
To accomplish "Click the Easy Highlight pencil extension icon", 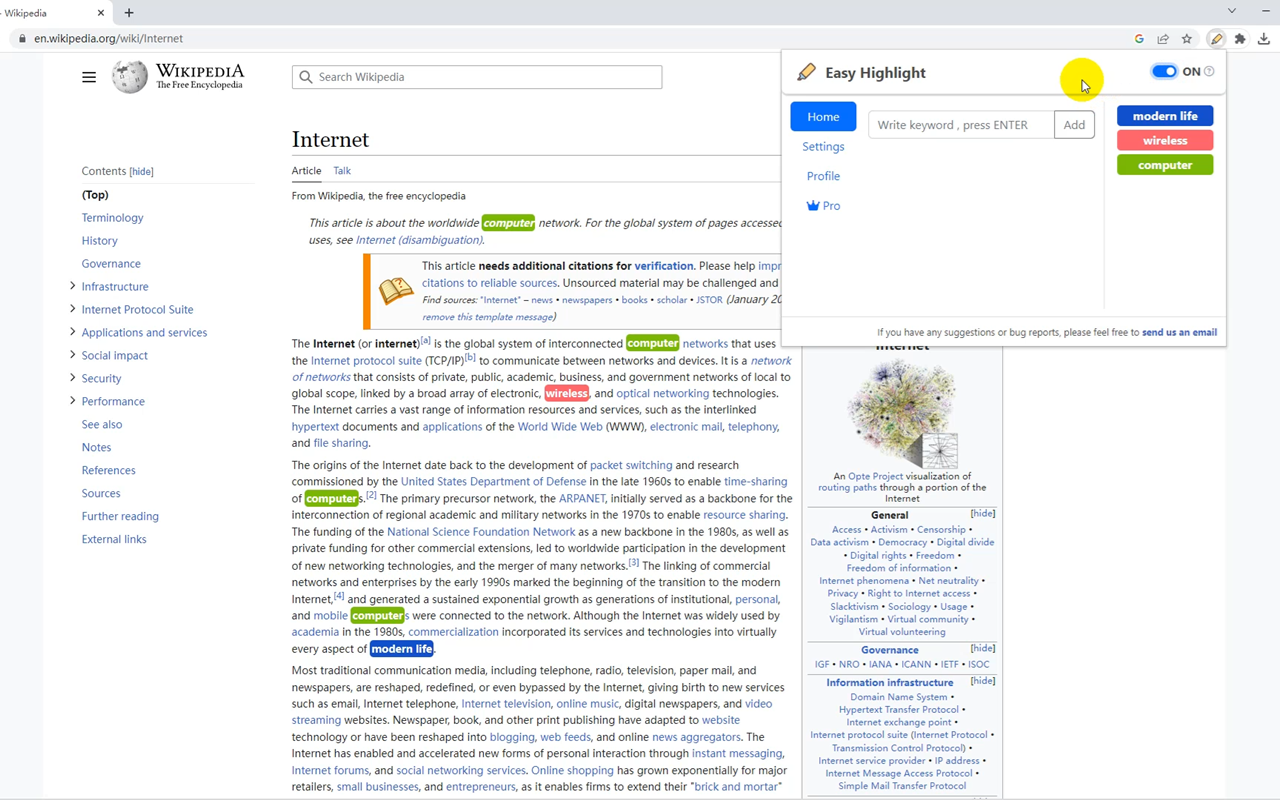I will click(1216, 39).
